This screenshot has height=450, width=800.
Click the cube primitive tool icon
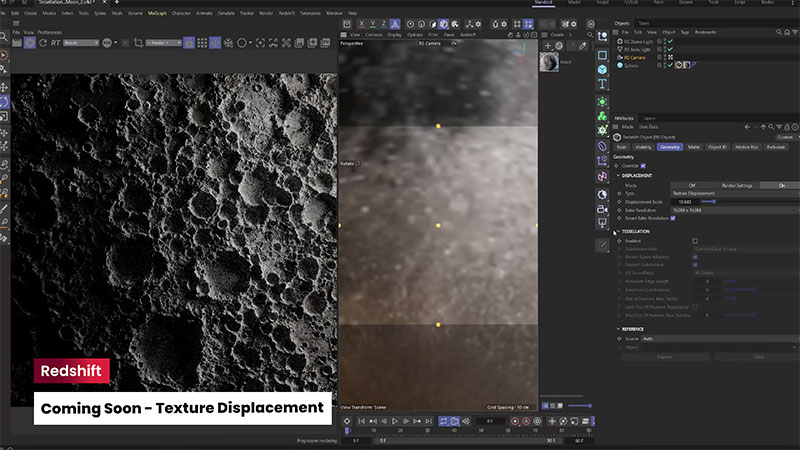[x=602, y=69]
